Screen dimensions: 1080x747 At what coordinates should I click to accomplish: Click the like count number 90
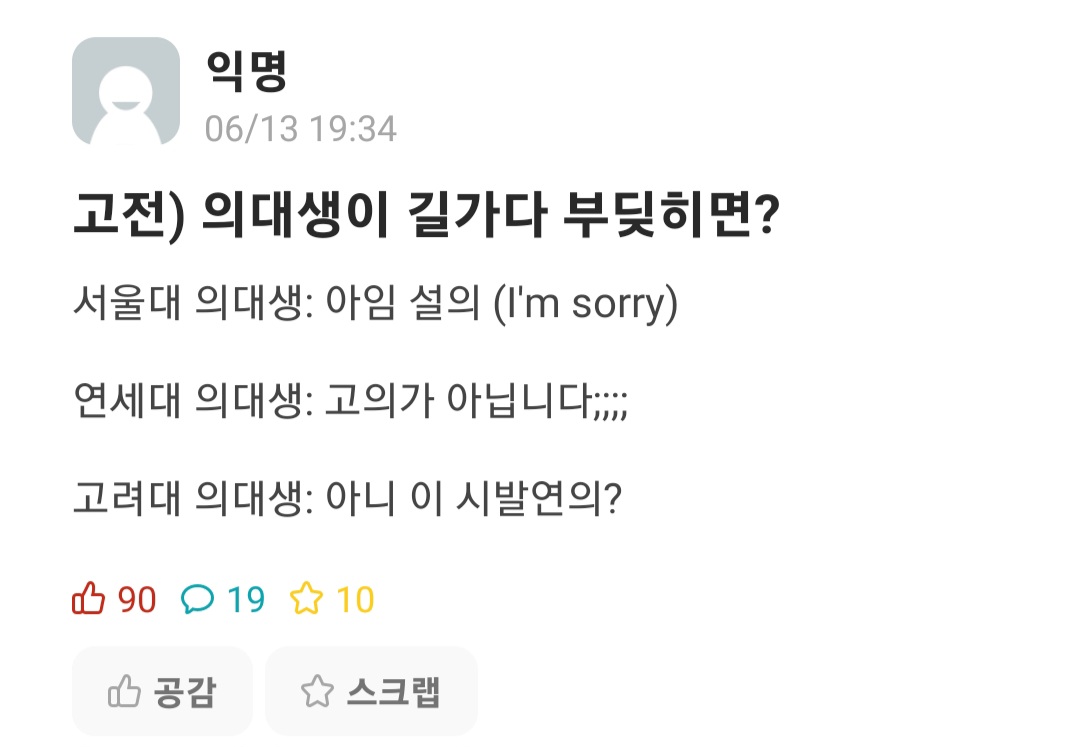137,599
